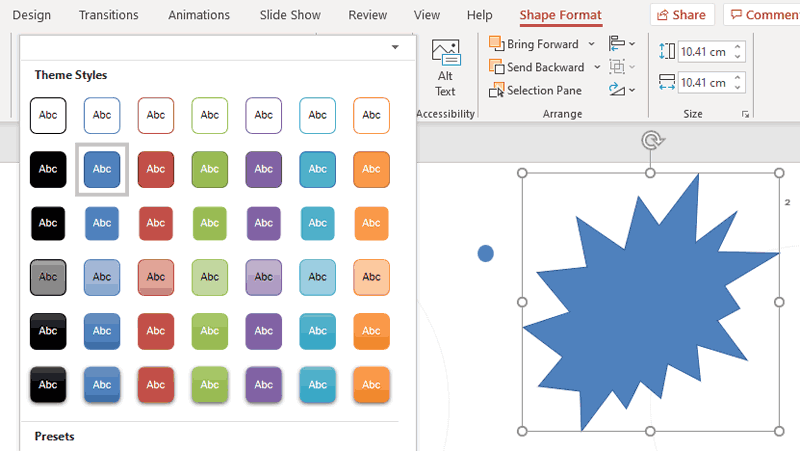
Task: Click the top-left resize handle of the shape
Action: click(522, 173)
